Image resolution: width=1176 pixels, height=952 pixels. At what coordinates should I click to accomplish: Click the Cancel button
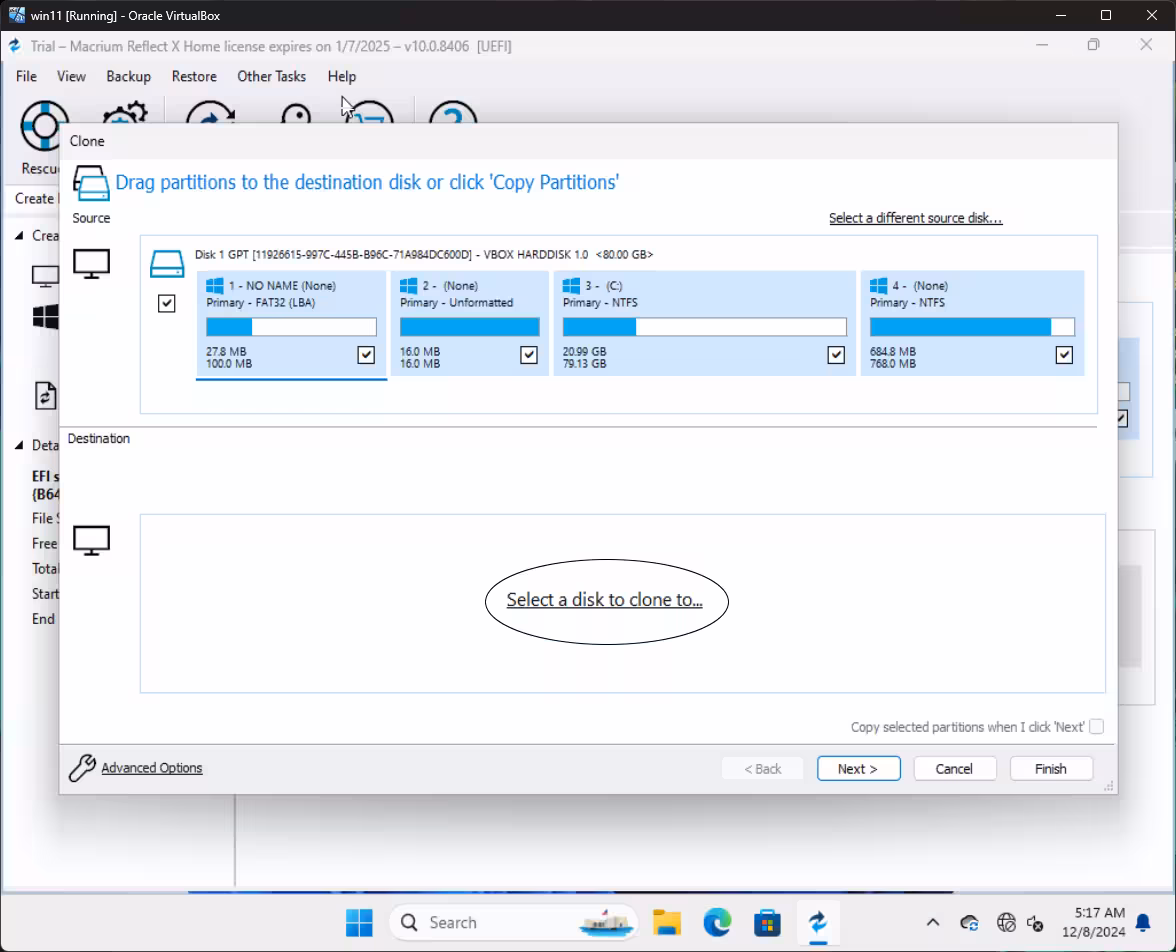point(954,769)
